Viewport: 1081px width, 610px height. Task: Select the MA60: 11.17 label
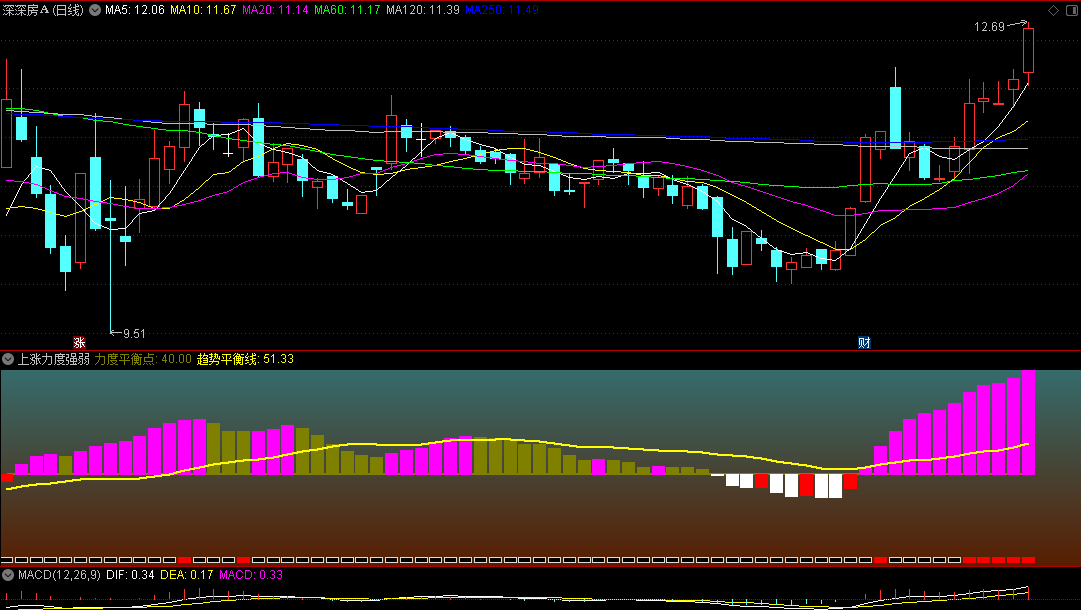[347, 10]
